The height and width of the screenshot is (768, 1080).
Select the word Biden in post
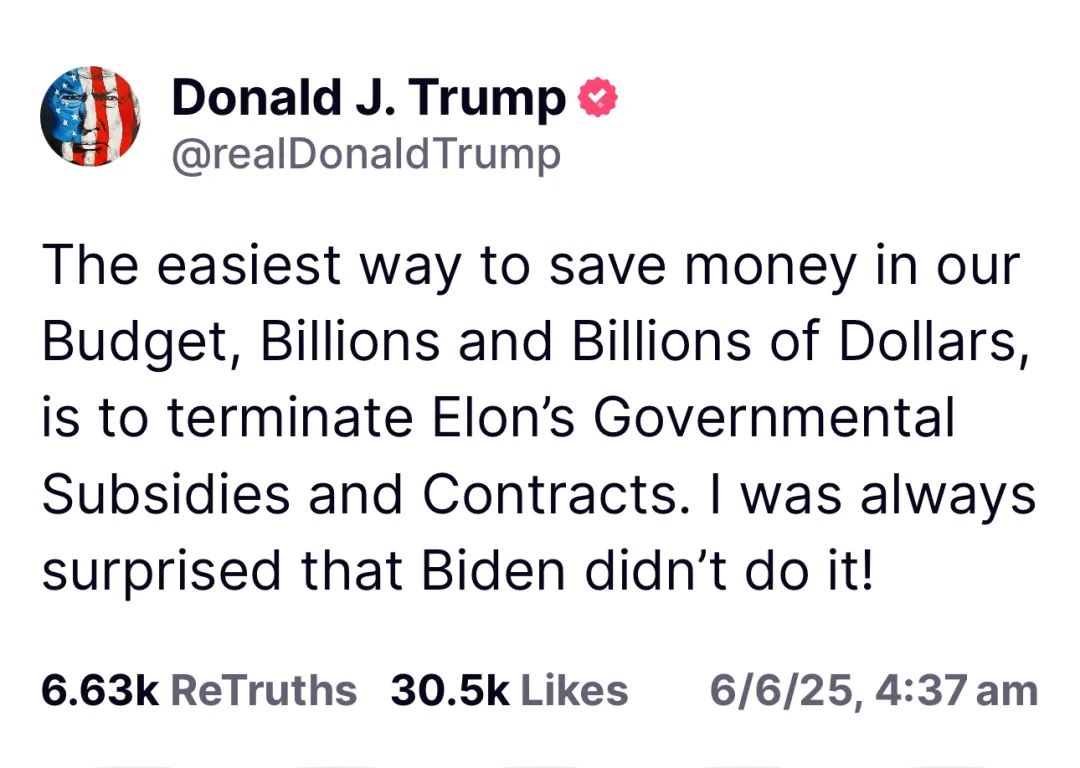point(492,570)
